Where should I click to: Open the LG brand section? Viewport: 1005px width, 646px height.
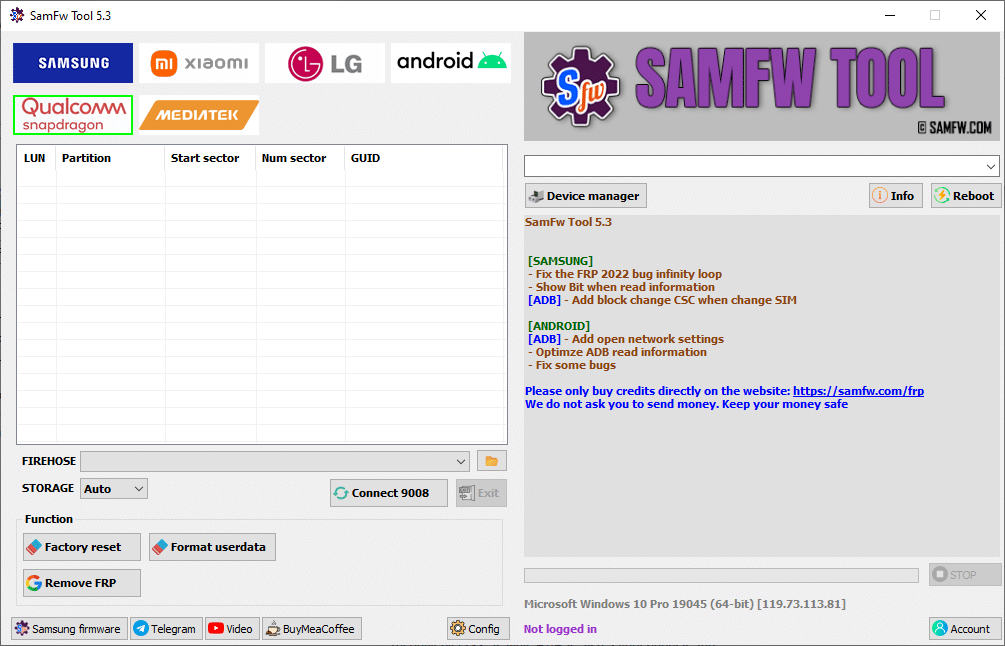point(324,62)
